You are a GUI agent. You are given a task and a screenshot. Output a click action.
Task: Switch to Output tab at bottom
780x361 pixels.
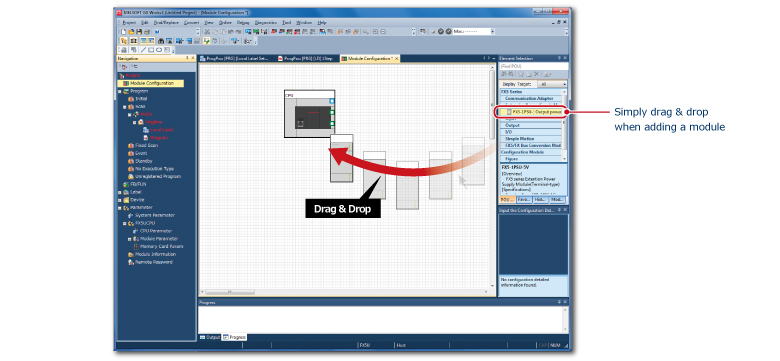(210, 337)
